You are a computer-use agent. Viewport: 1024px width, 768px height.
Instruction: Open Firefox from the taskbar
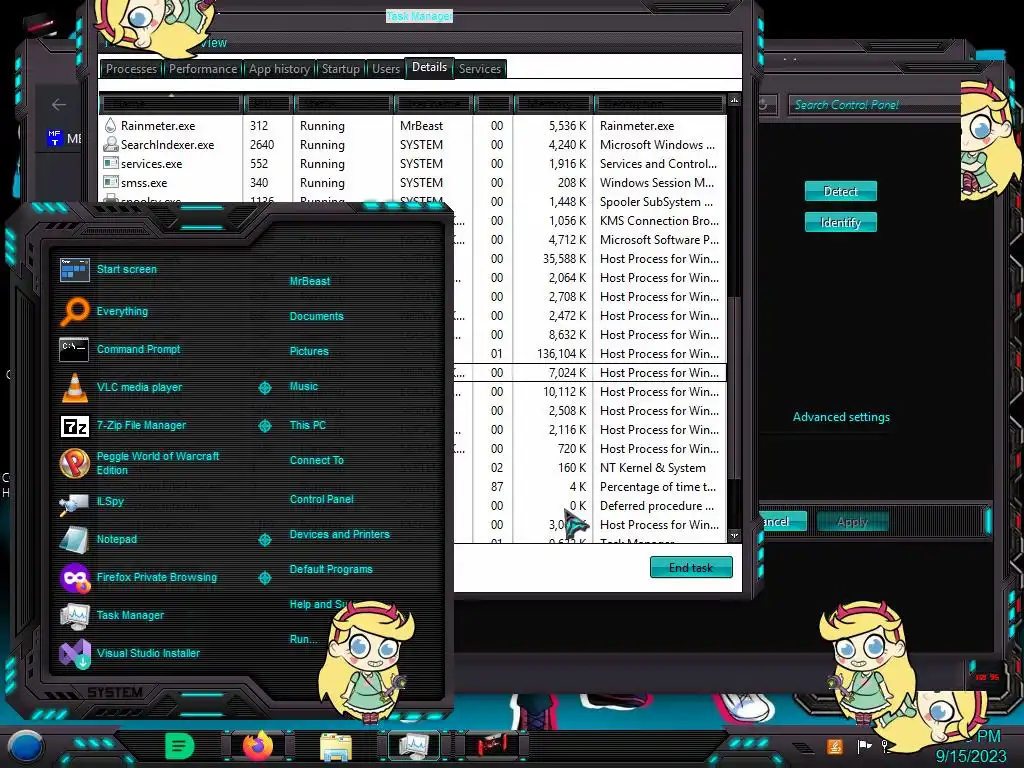(x=259, y=746)
